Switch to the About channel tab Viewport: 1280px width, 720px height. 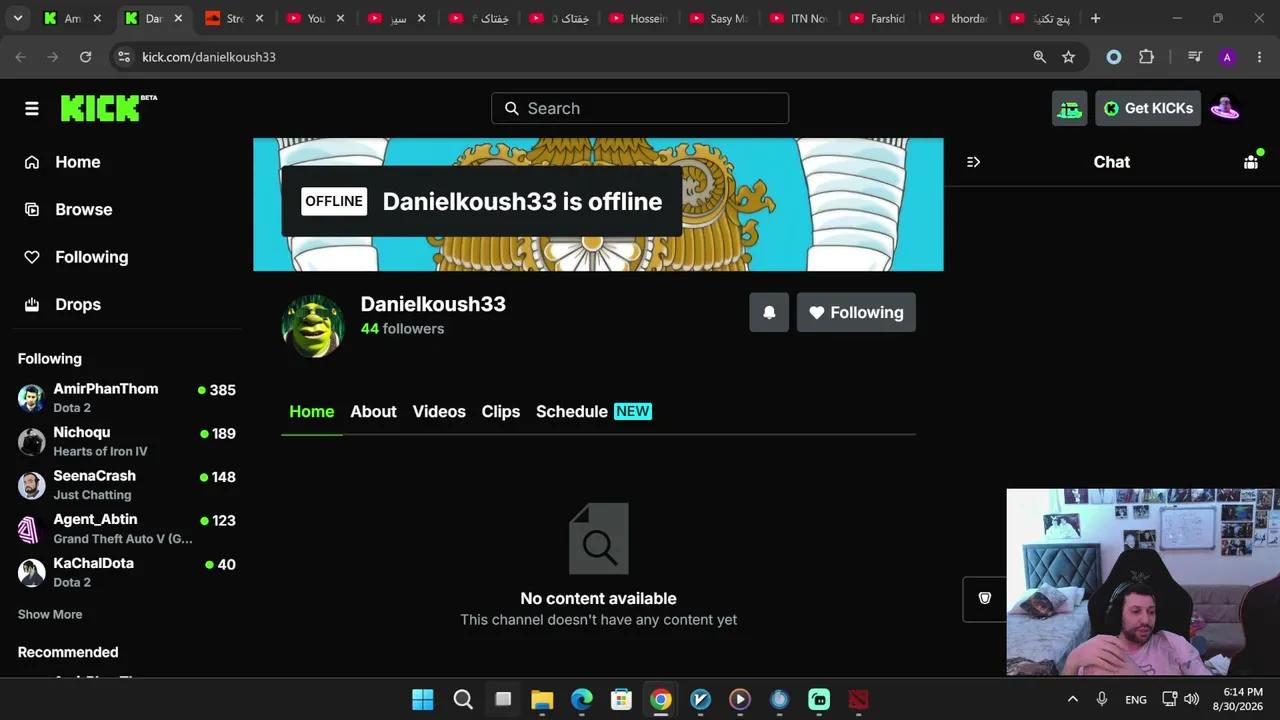point(373,411)
